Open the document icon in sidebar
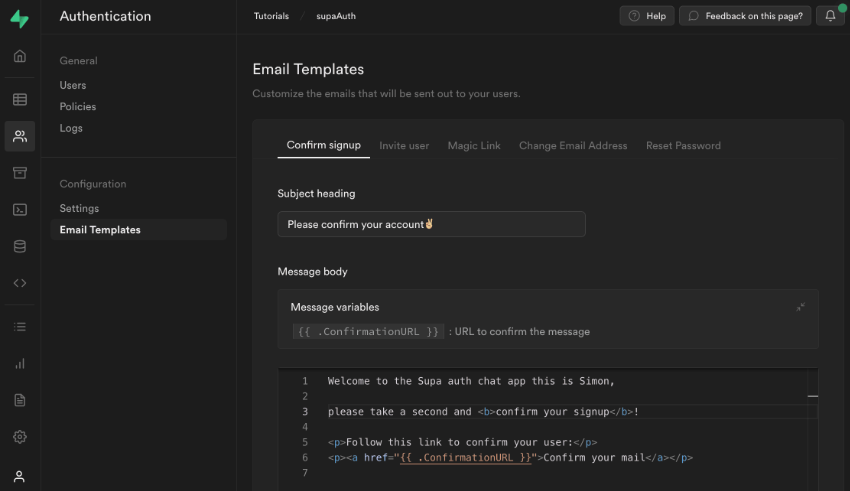 pyautogui.click(x=20, y=400)
